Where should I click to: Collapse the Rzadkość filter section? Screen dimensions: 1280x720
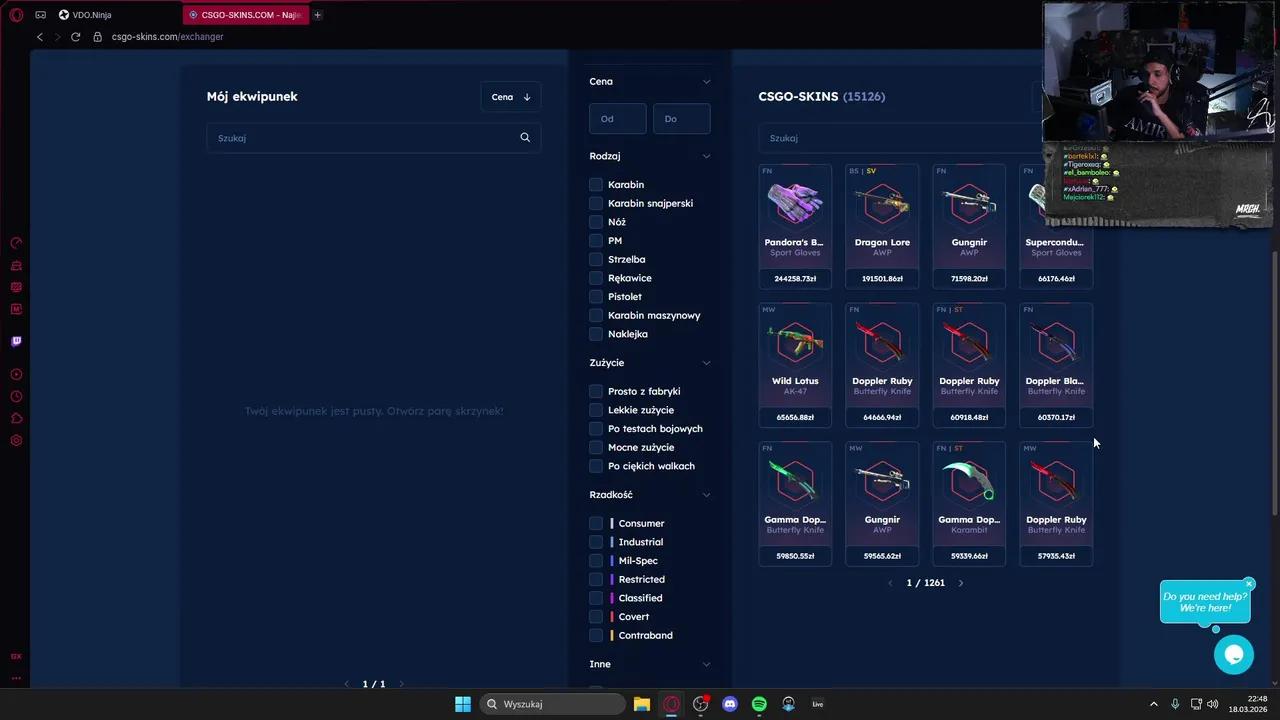pos(706,495)
